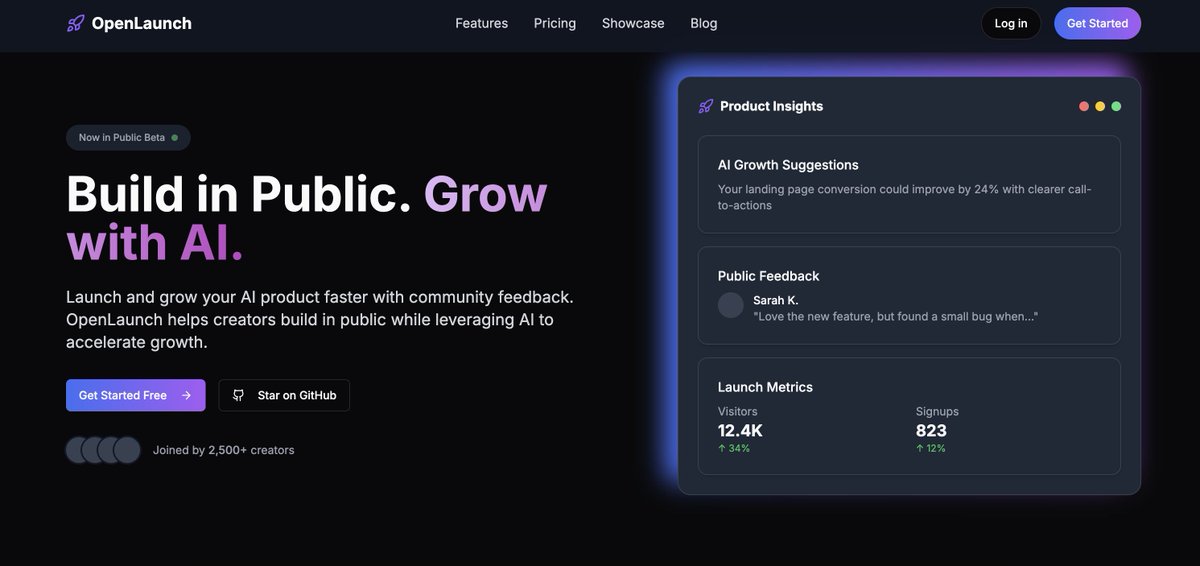Click the 12.4K visitors value
This screenshot has height=566, width=1200.
click(x=740, y=431)
